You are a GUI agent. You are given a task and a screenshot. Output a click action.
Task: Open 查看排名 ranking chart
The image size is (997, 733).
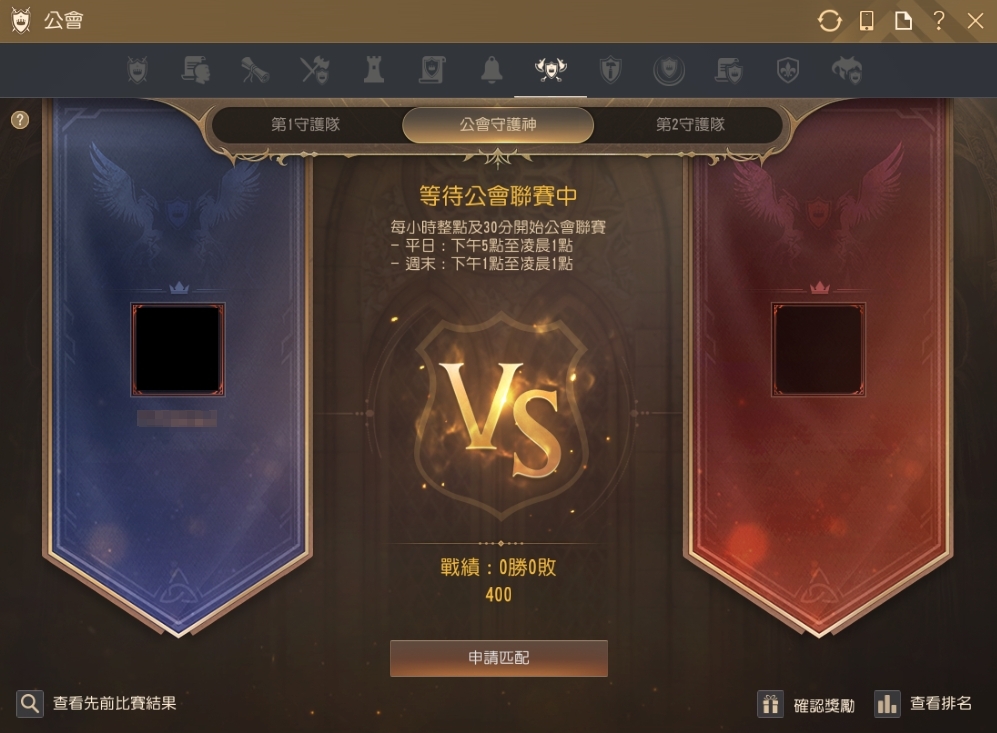923,704
